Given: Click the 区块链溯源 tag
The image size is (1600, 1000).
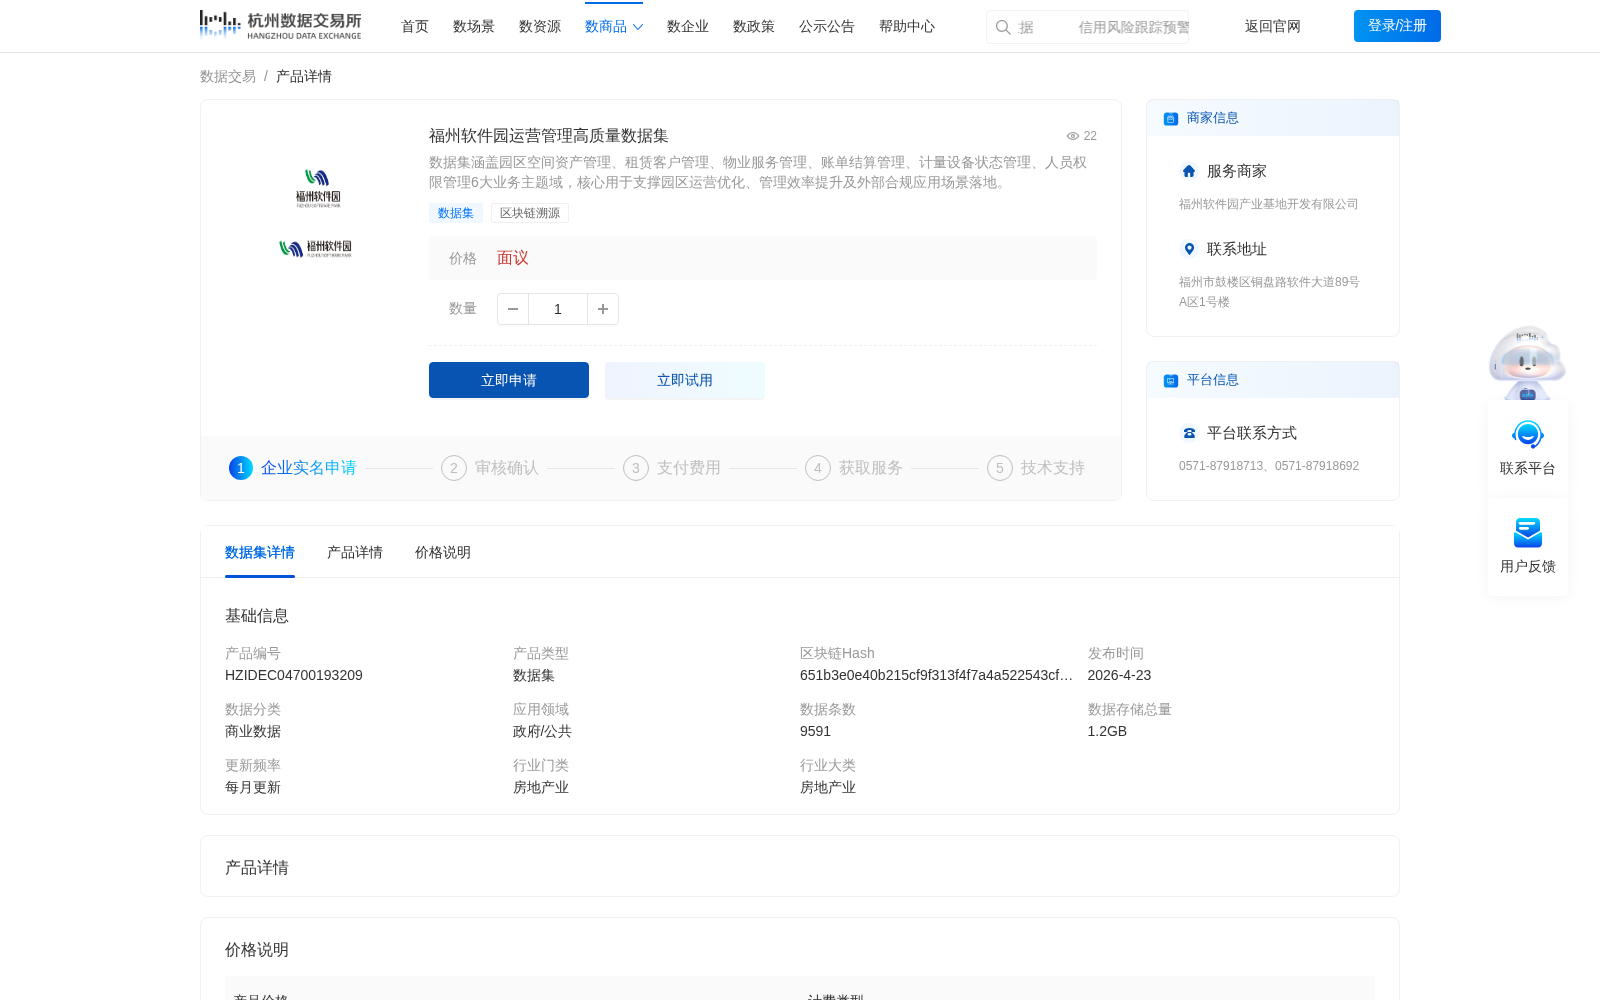Looking at the screenshot, I should tap(530, 213).
